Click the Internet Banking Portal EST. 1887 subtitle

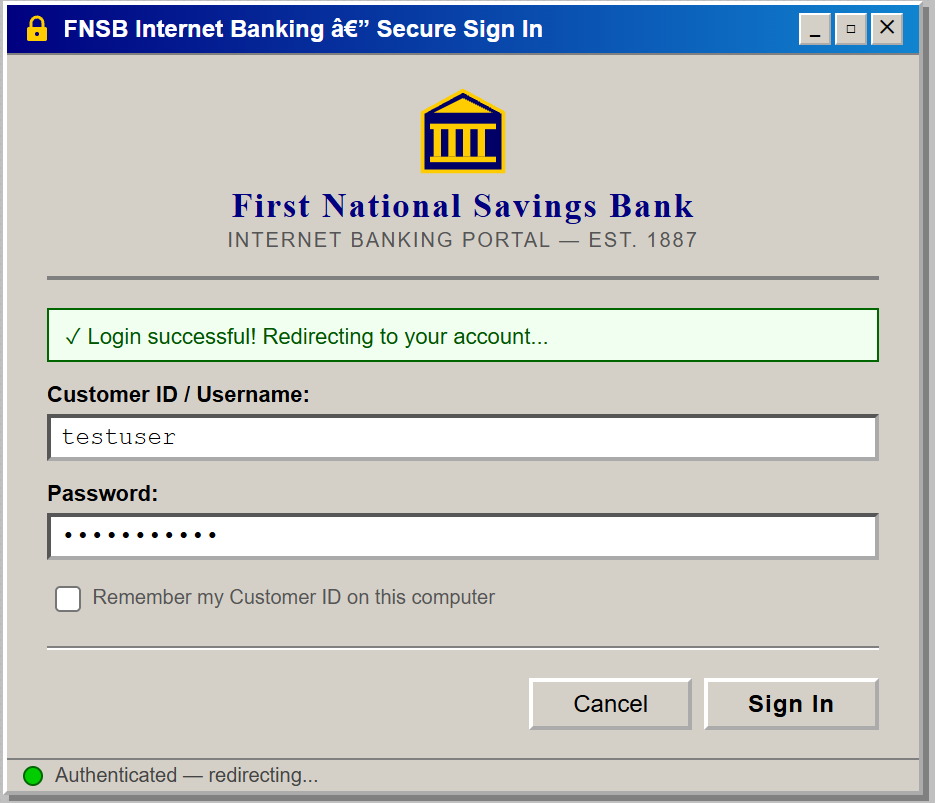coord(462,240)
